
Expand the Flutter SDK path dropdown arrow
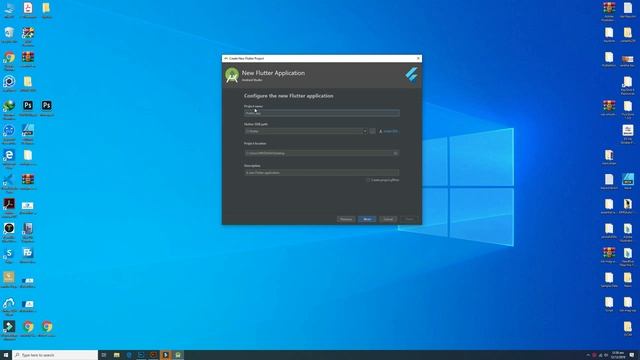pos(365,131)
